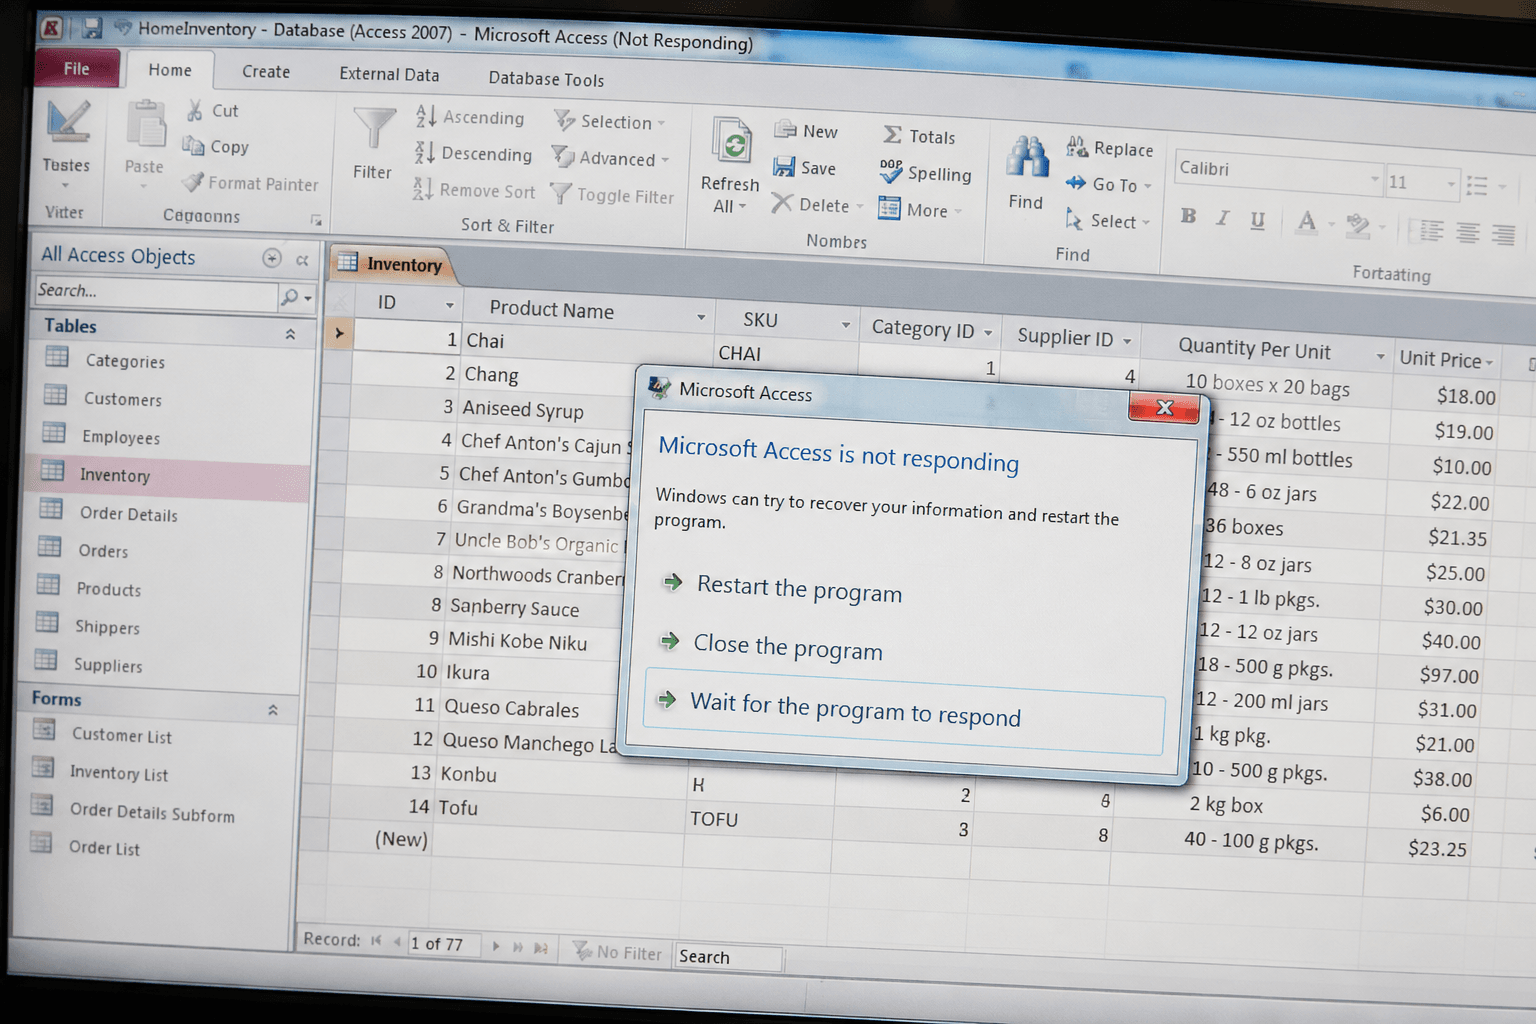Open the Category ID column filter arrow
The image size is (1536, 1024).
tap(988, 333)
